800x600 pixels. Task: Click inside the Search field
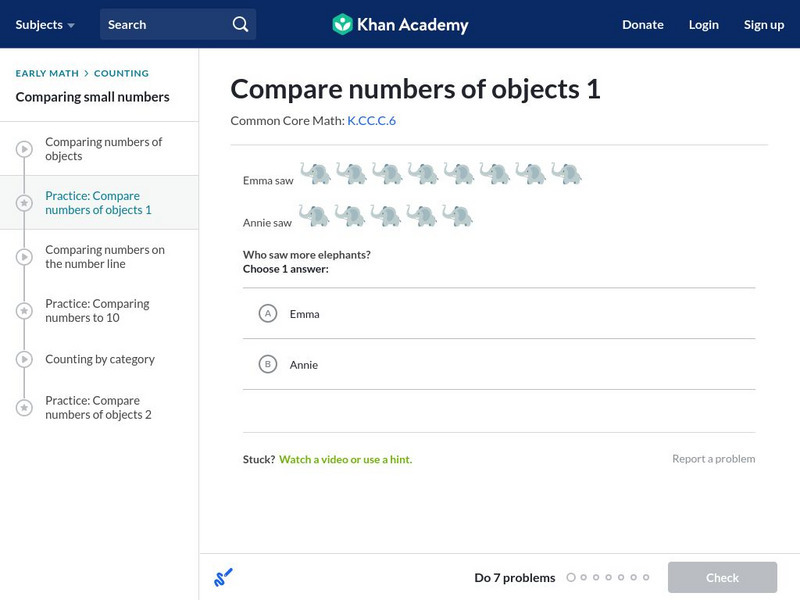[165, 24]
